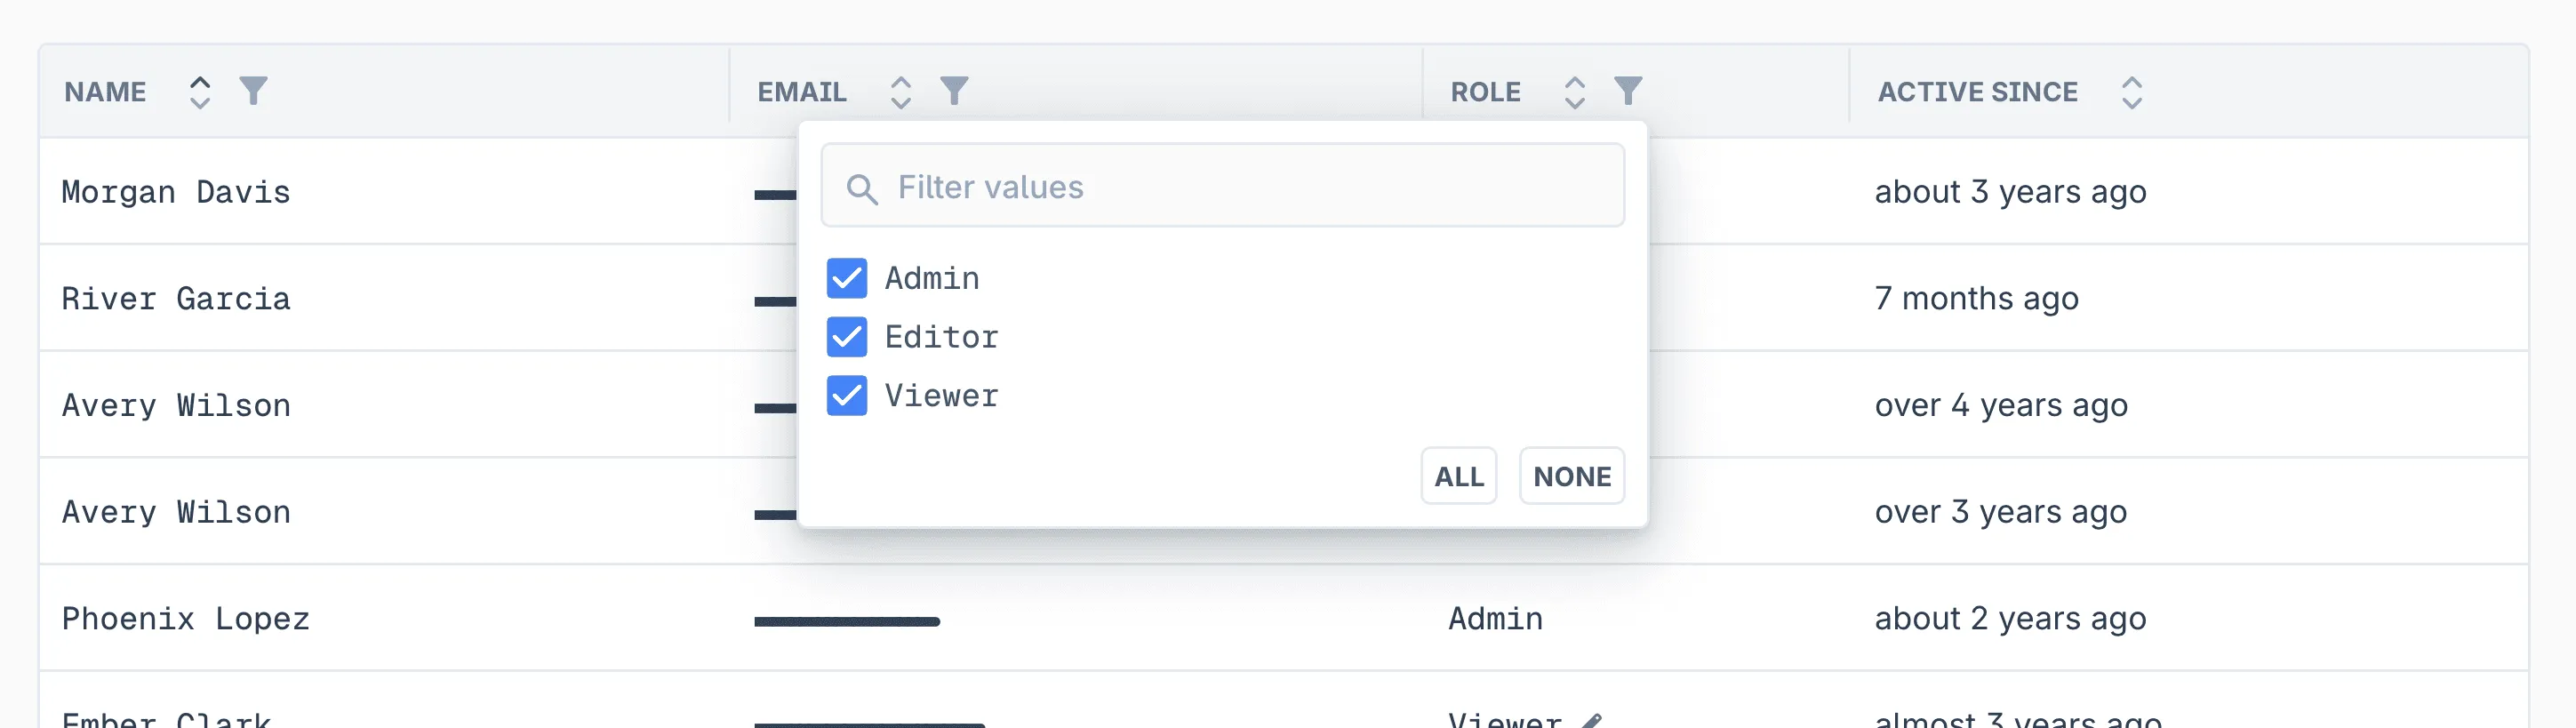The height and width of the screenshot is (728, 2576).
Task: Uncheck the Viewer checkbox
Action: 846,396
